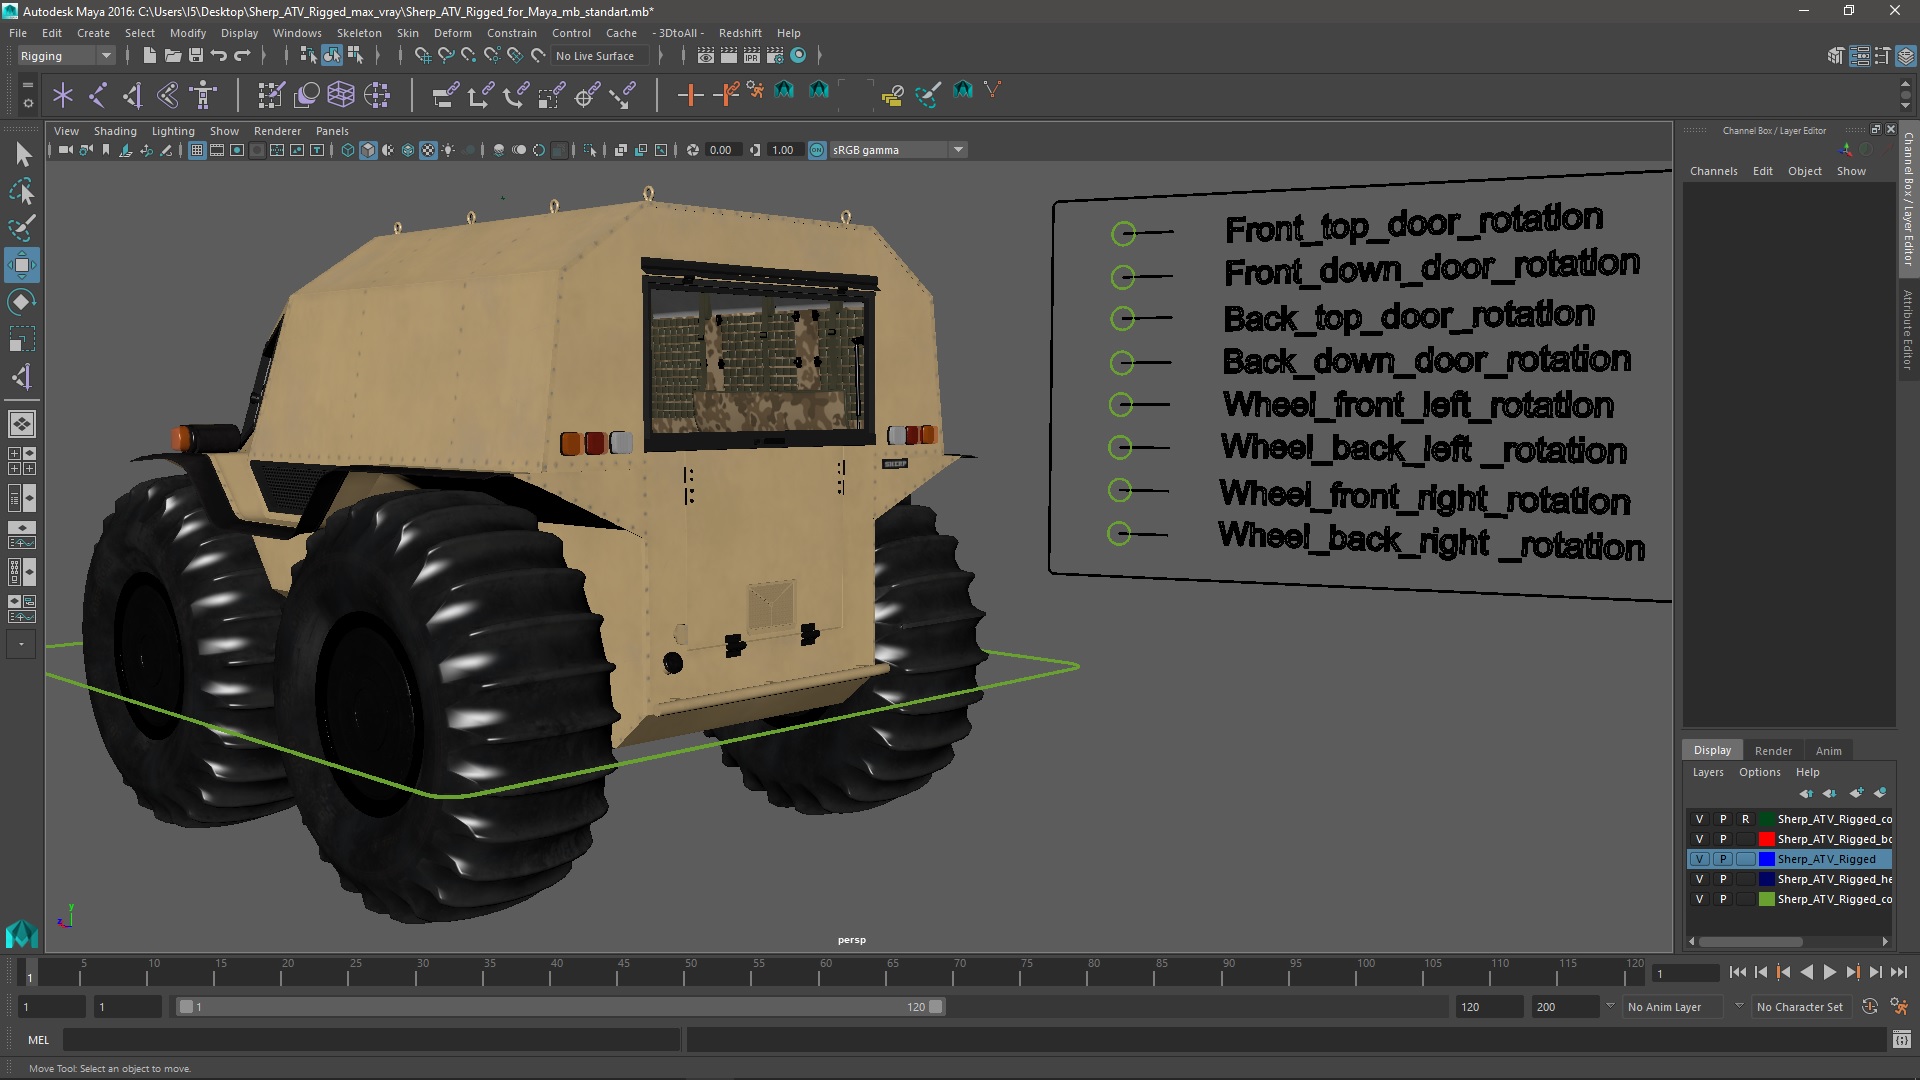Image resolution: width=1920 pixels, height=1080 pixels.
Task: Toggle select by object type mode
Action: point(332,56)
